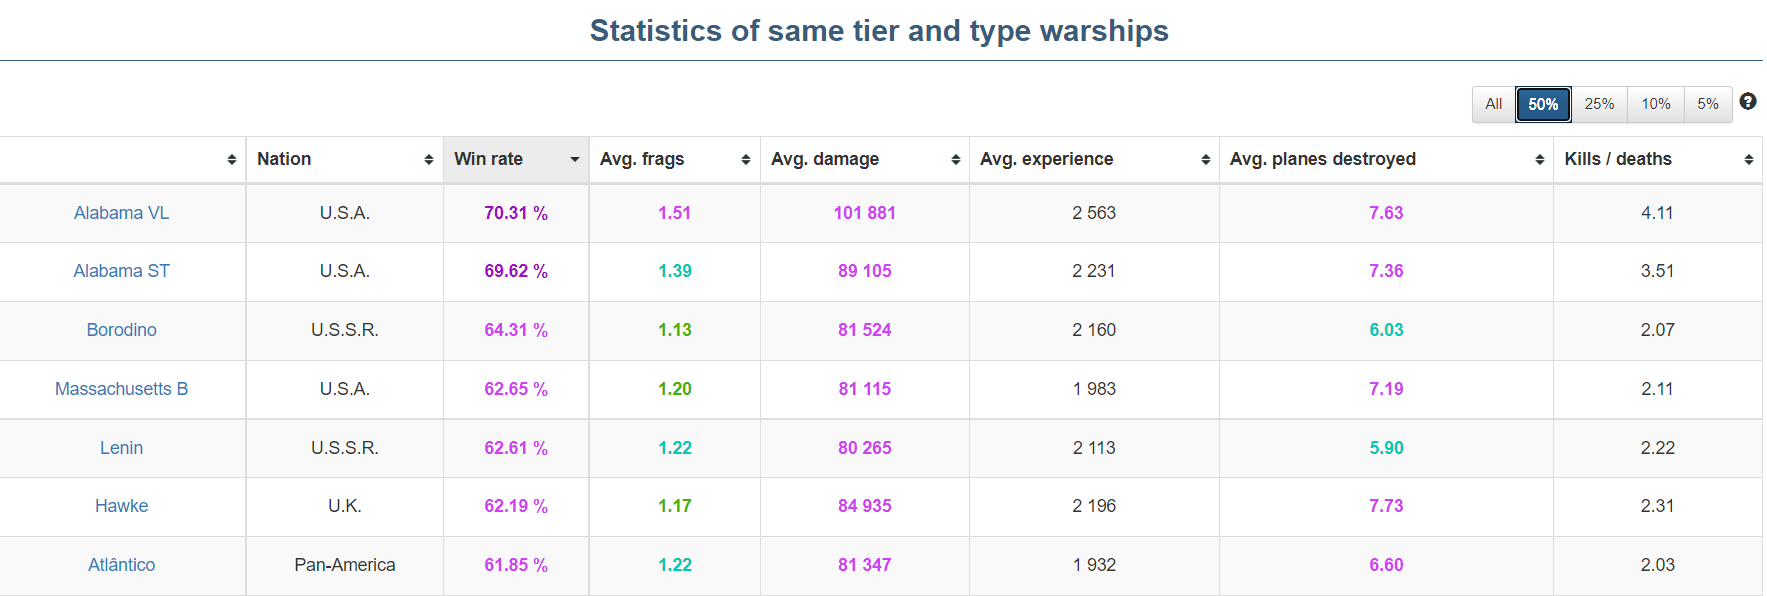The image size is (1767, 596).
Task: Click the help question mark icon
Action: point(1747,101)
